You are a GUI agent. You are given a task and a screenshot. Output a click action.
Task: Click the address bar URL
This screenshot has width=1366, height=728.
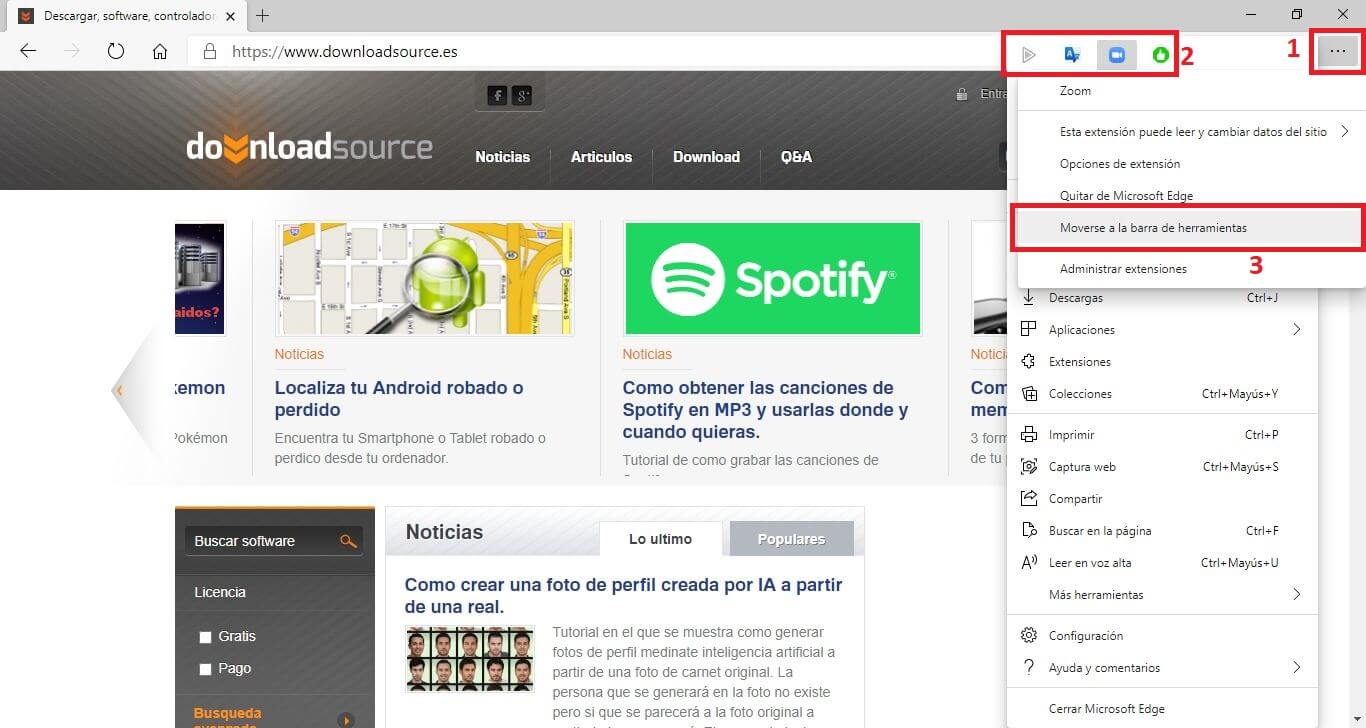pos(345,51)
